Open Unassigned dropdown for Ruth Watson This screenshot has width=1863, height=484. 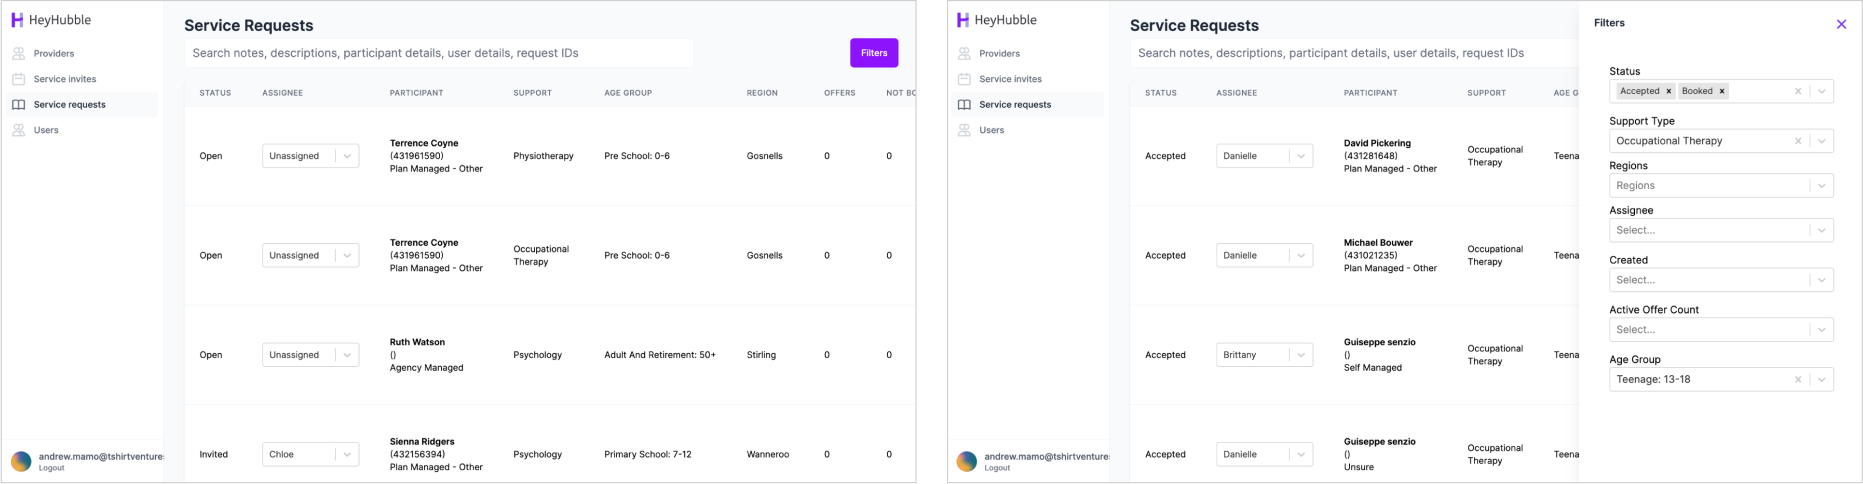pyautogui.click(x=310, y=355)
